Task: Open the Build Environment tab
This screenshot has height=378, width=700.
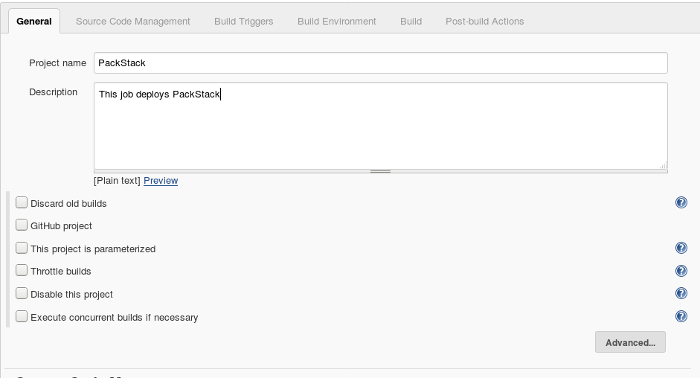Action: (x=337, y=21)
